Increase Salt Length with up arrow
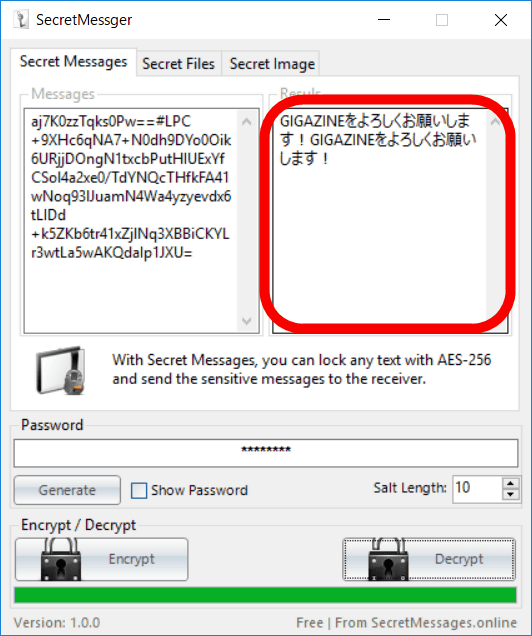 (x=511, y=483)
